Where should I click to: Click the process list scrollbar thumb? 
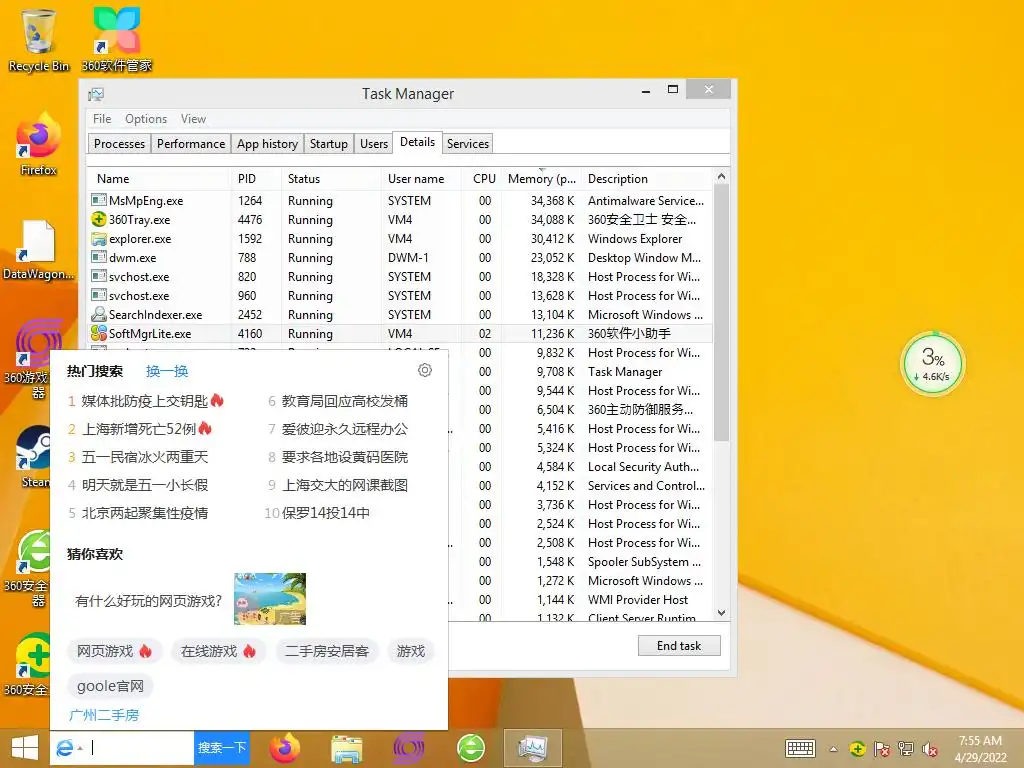721,312
